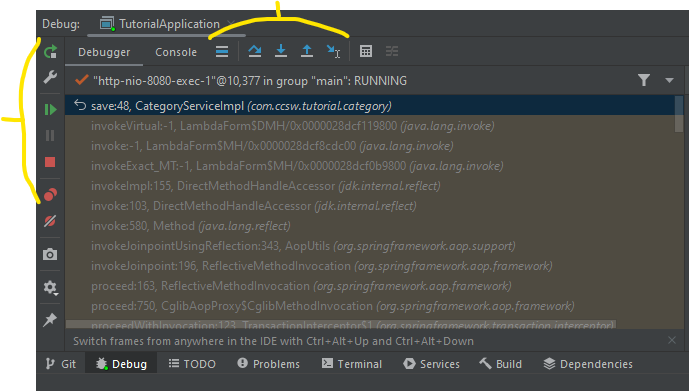
Task: Select frame invoke:103, DirectMethodHandleAccessor
Action: tap(370, 206)
